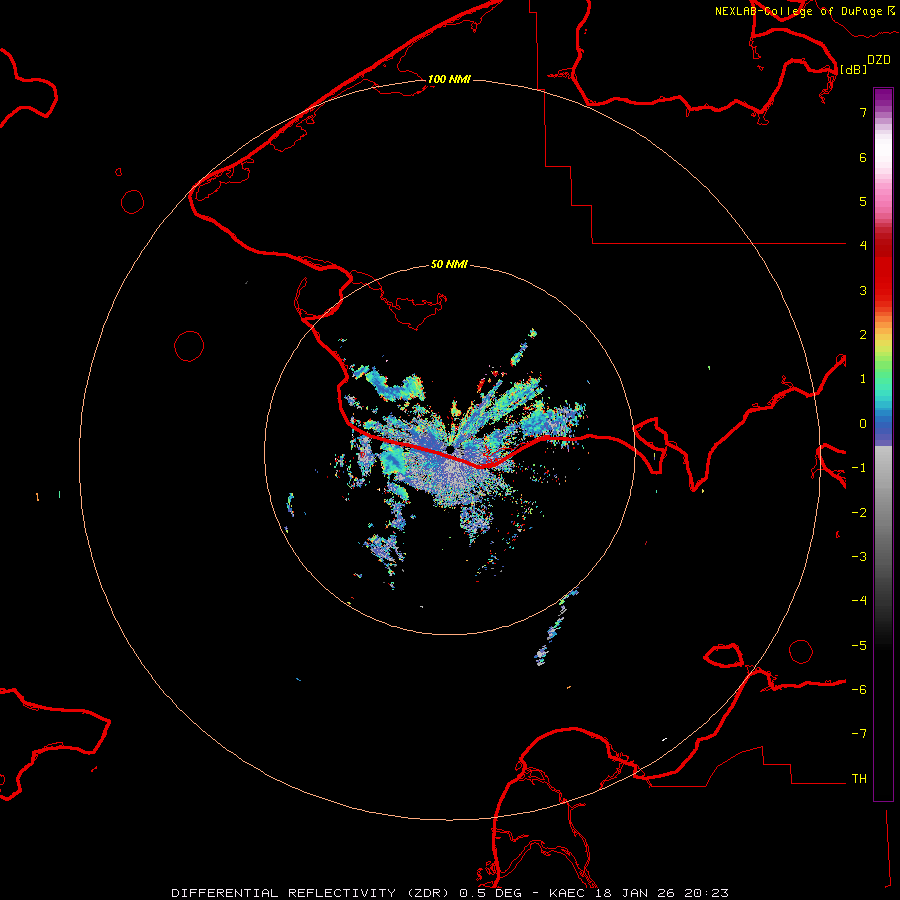Click the '0' value on the color scale
The height and width of the screenshot is (900, 900).
863,424
